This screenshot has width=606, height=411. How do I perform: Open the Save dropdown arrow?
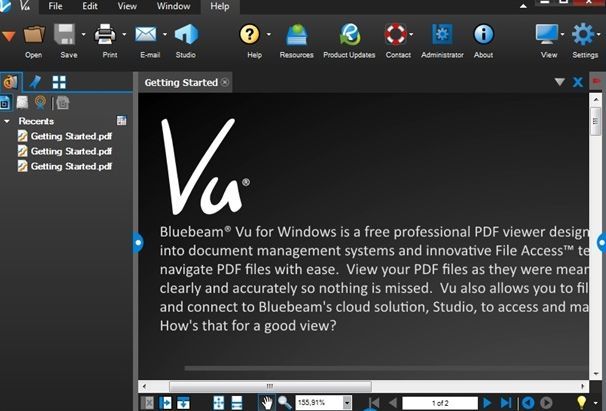(83, 34)
